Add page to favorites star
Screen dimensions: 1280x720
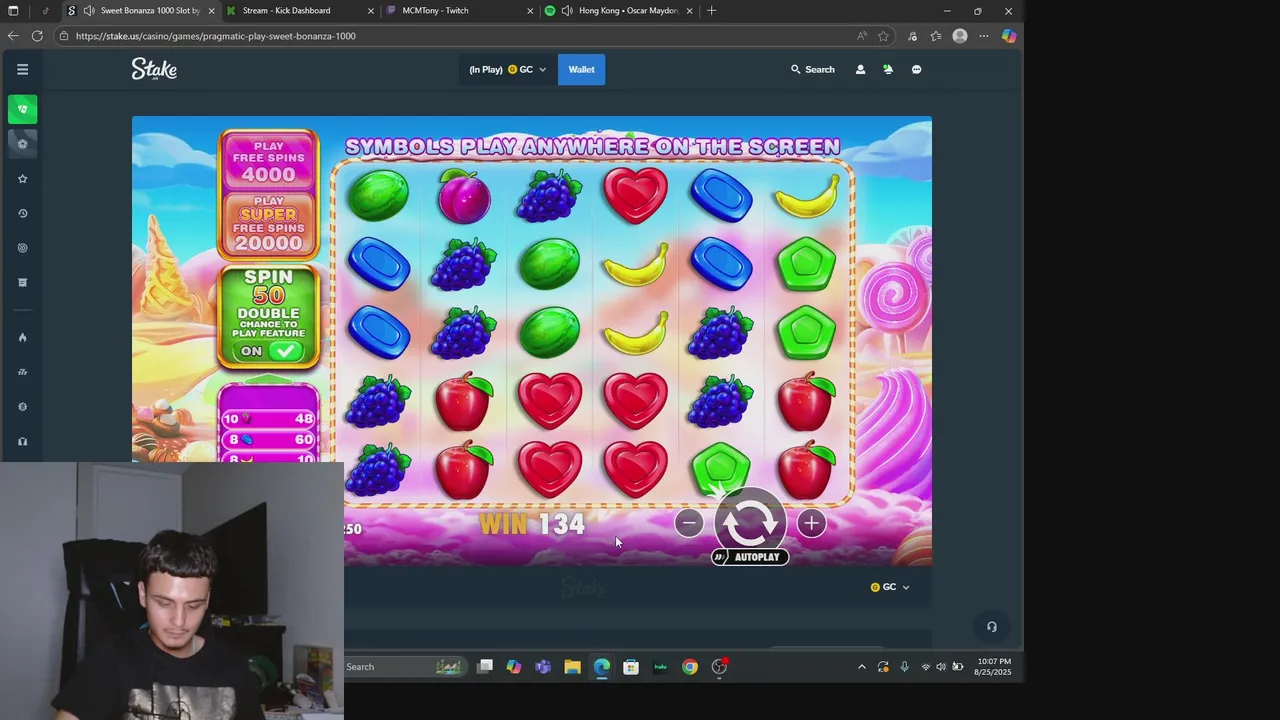883,36
